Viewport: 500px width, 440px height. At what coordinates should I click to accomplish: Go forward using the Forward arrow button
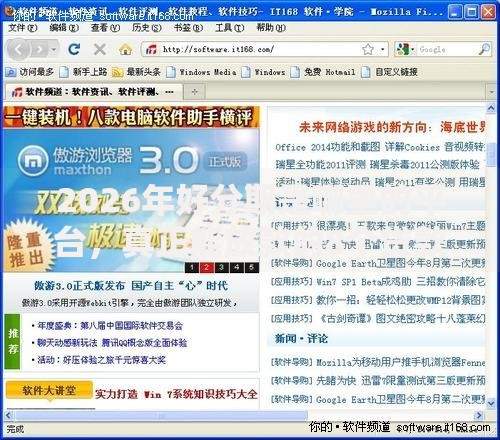pos(40,50)
